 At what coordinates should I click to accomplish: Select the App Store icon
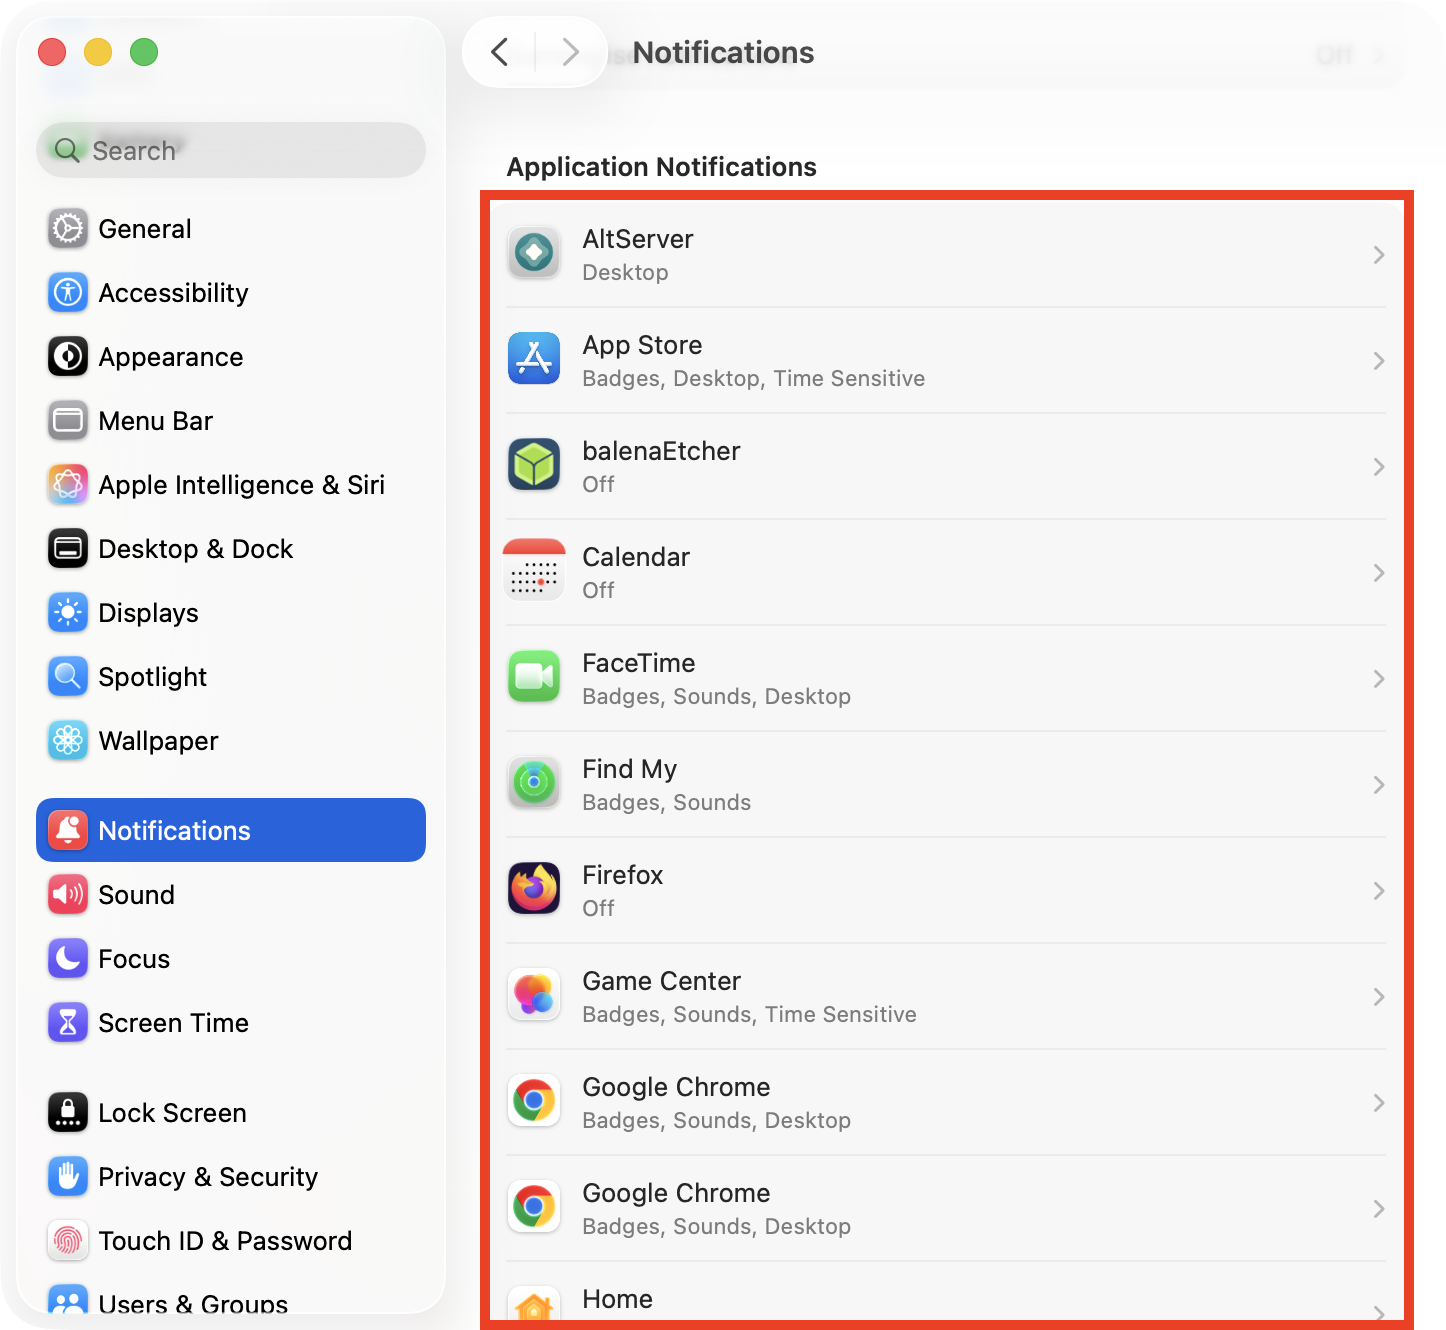534,360
